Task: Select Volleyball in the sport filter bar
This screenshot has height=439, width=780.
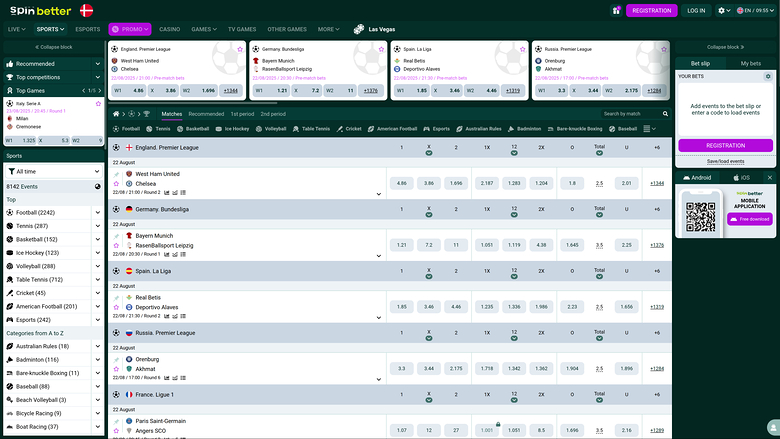Action: coord(271,129)
